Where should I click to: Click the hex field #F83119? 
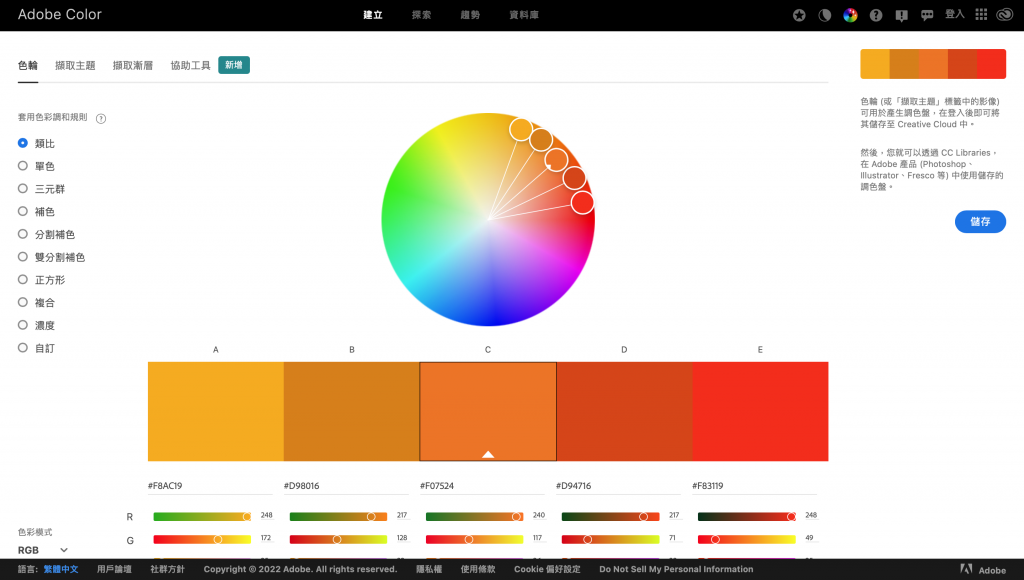(x=754, y=486)
